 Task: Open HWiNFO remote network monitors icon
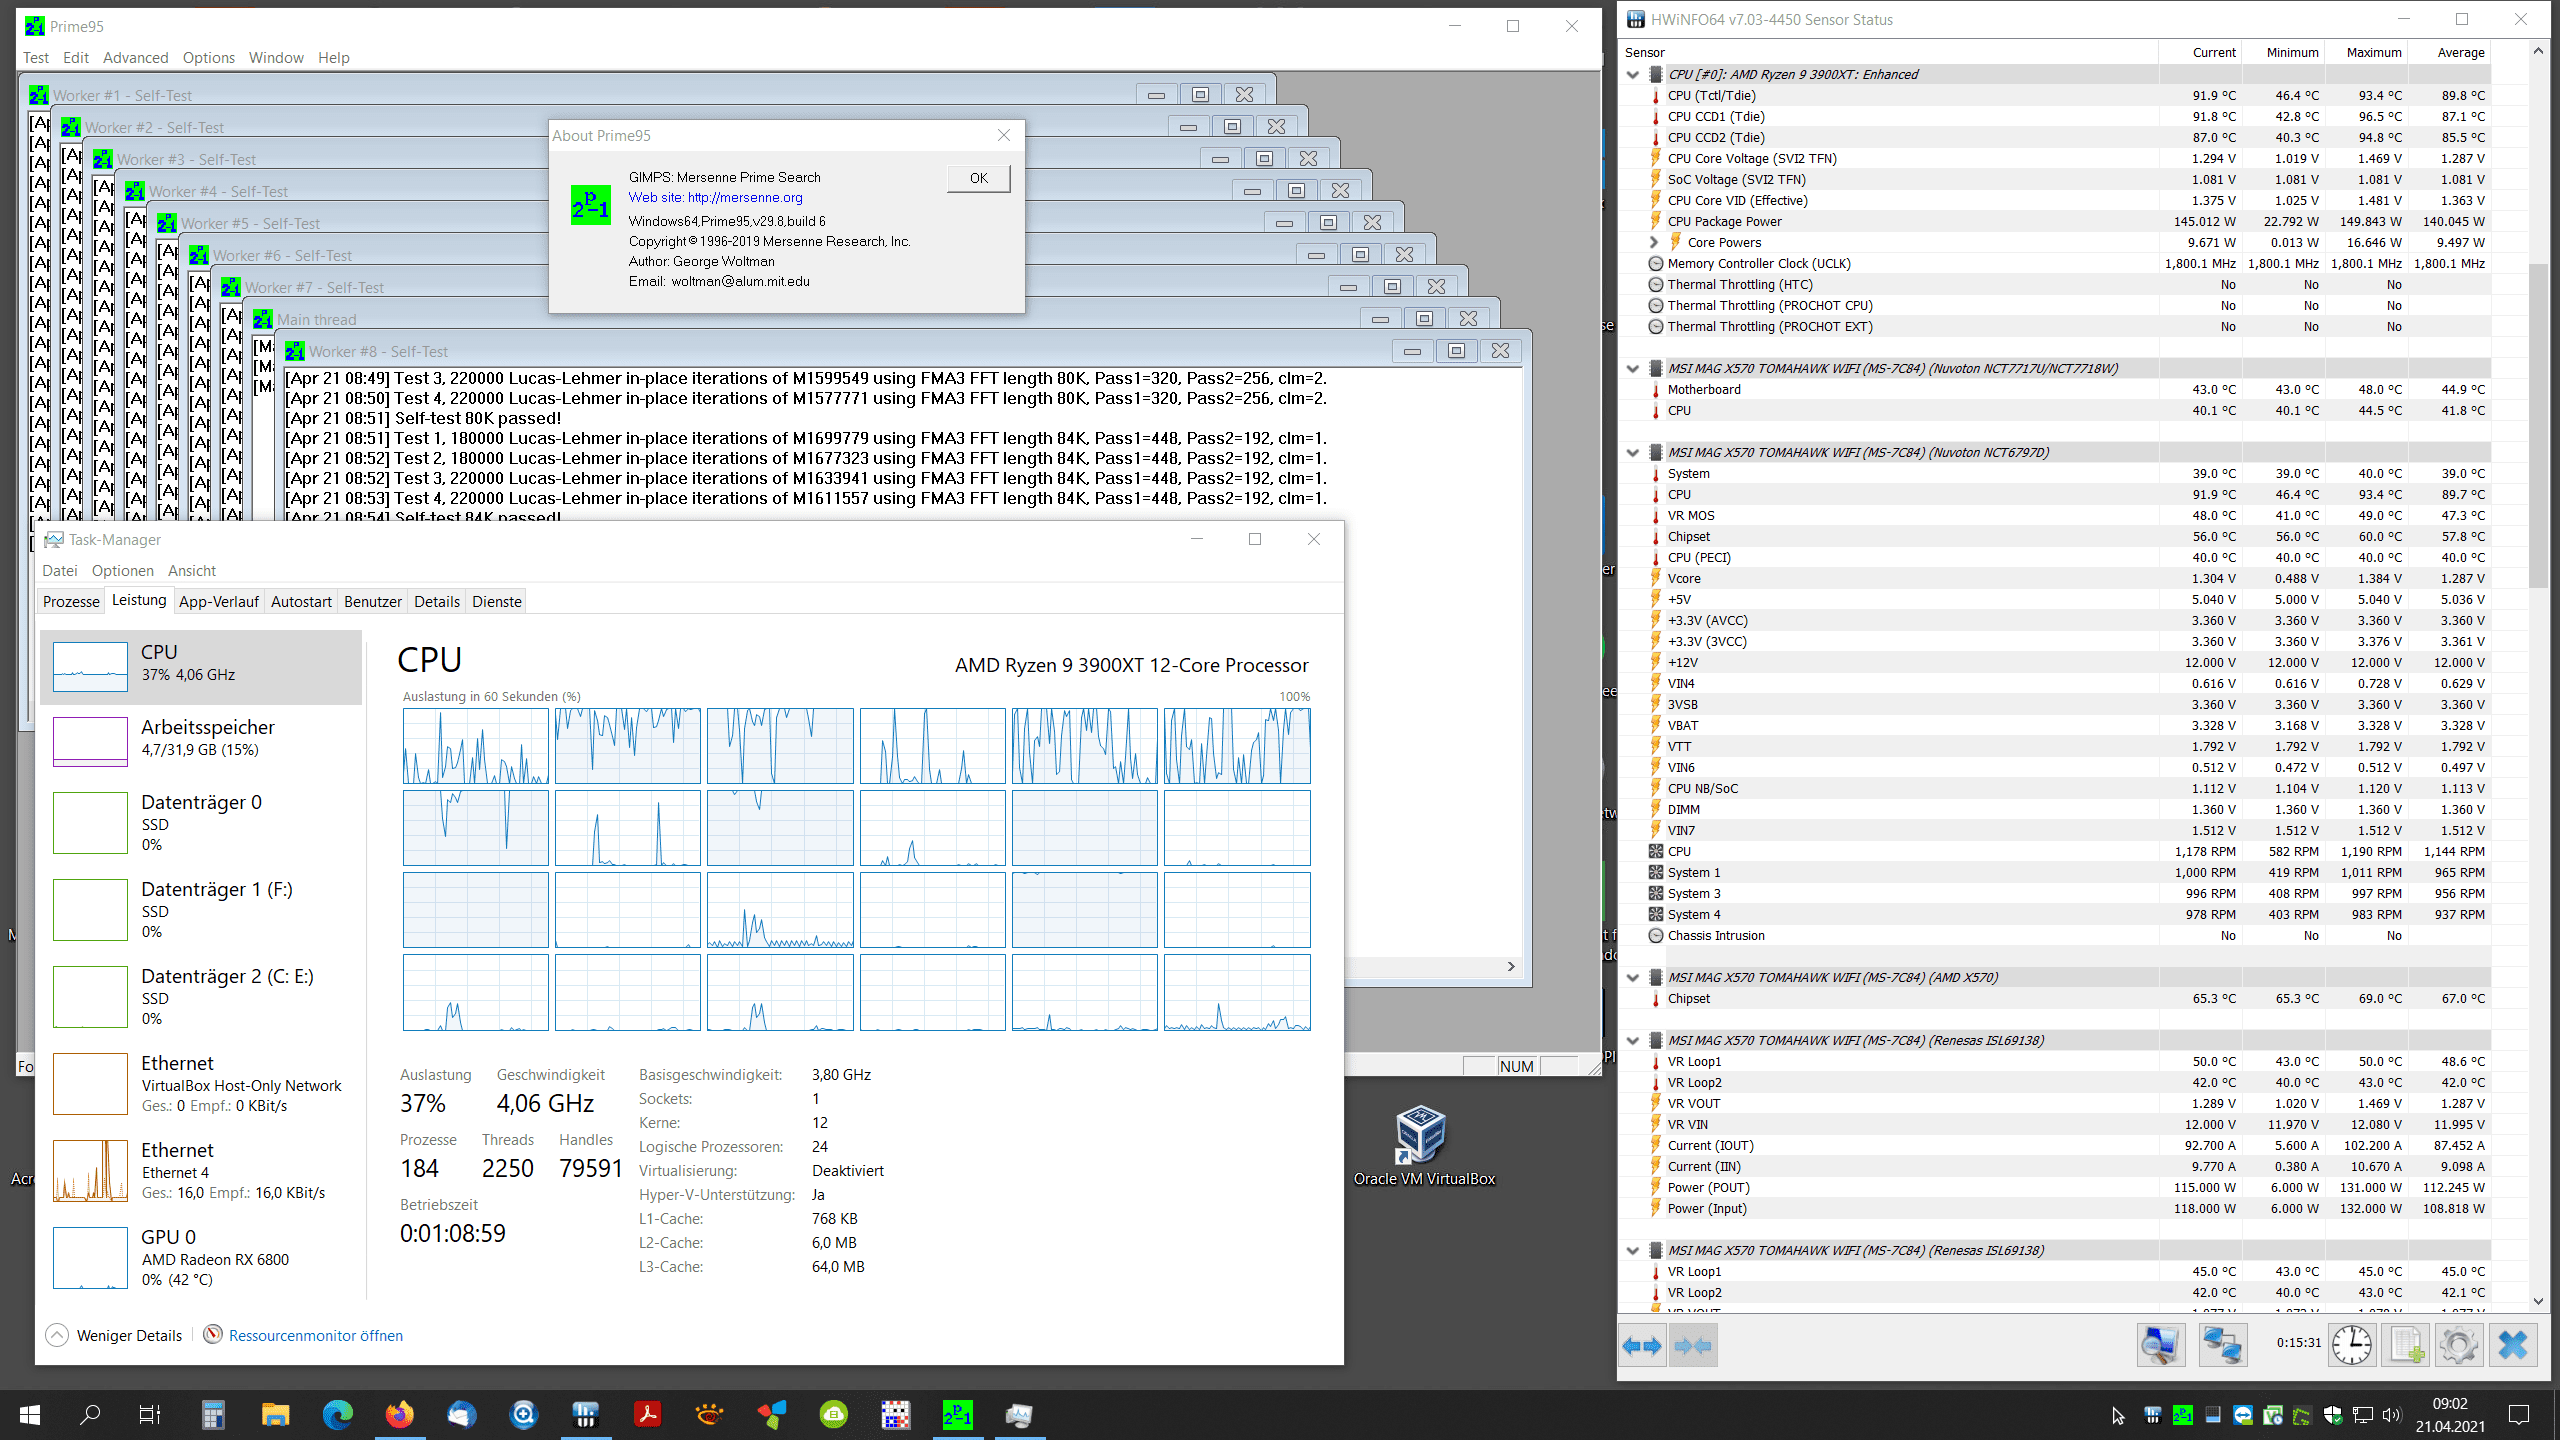click(x=2222, y=1345)
